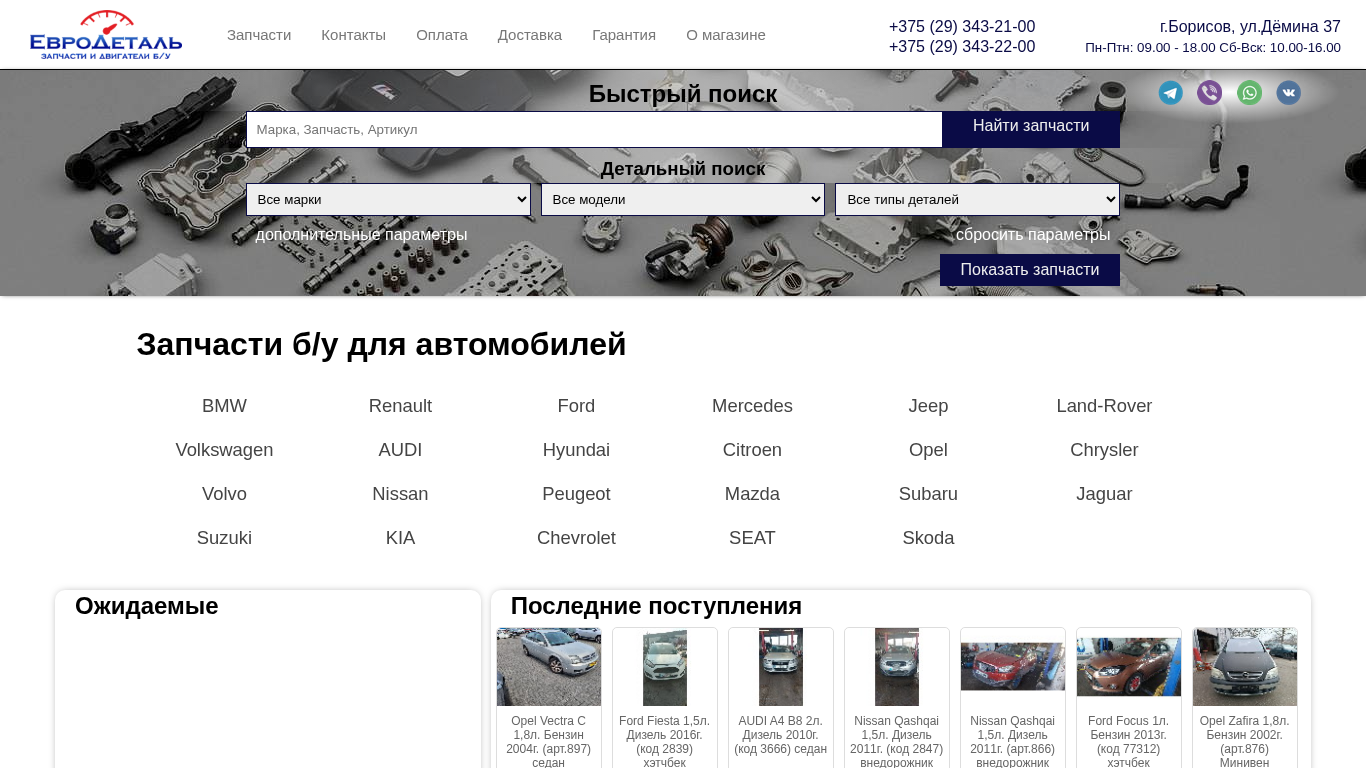Open the Доставка menu item
Screen dimensions: 1366x768
click(x=530, y=35)
